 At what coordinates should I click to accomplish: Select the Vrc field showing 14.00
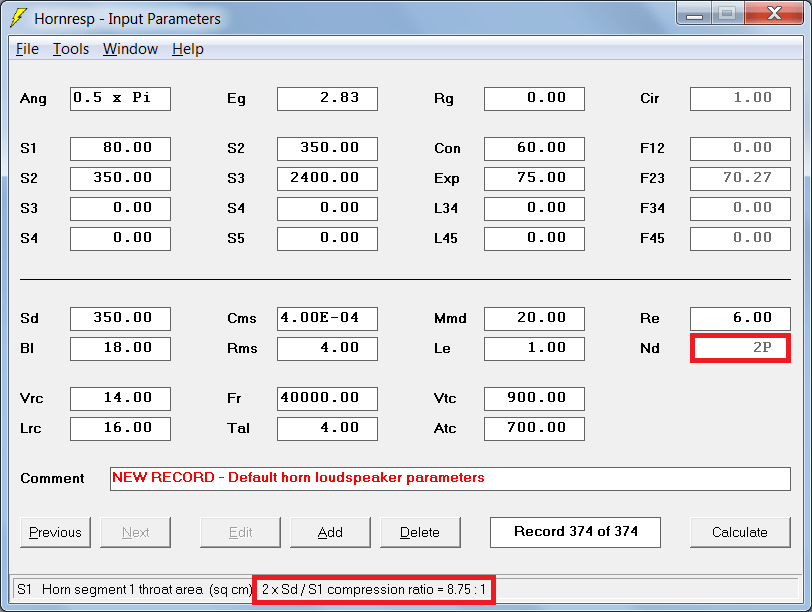[x=120, y=399]
